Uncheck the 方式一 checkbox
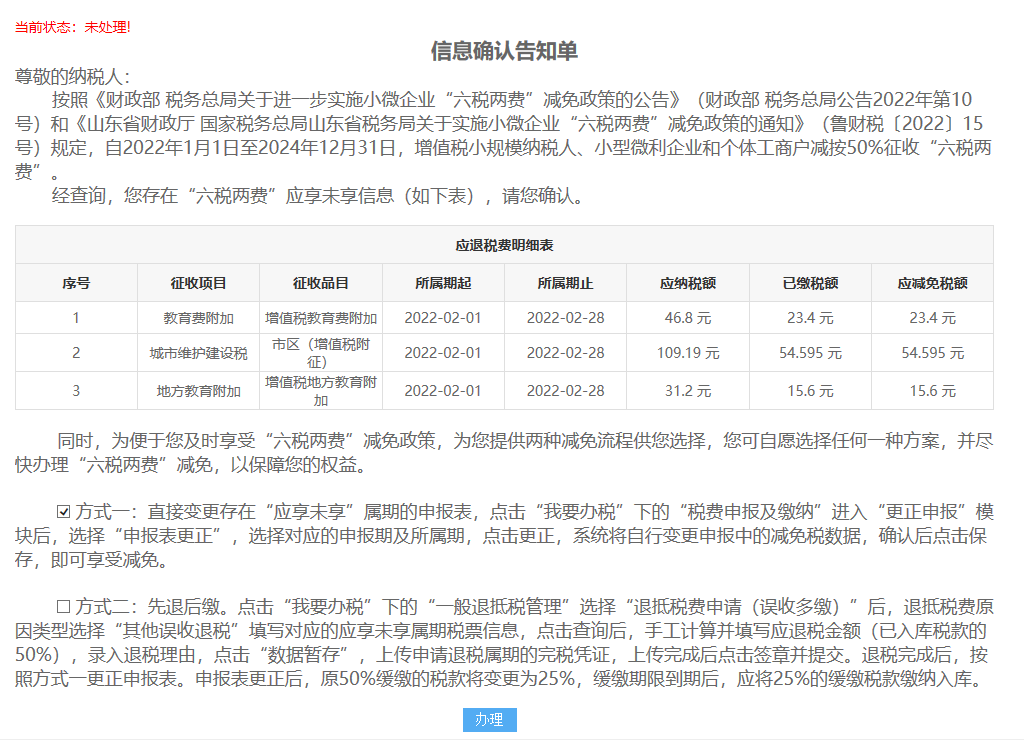Image resolution: width=1024 pixels, height=741 pixels. click(63, 512)
